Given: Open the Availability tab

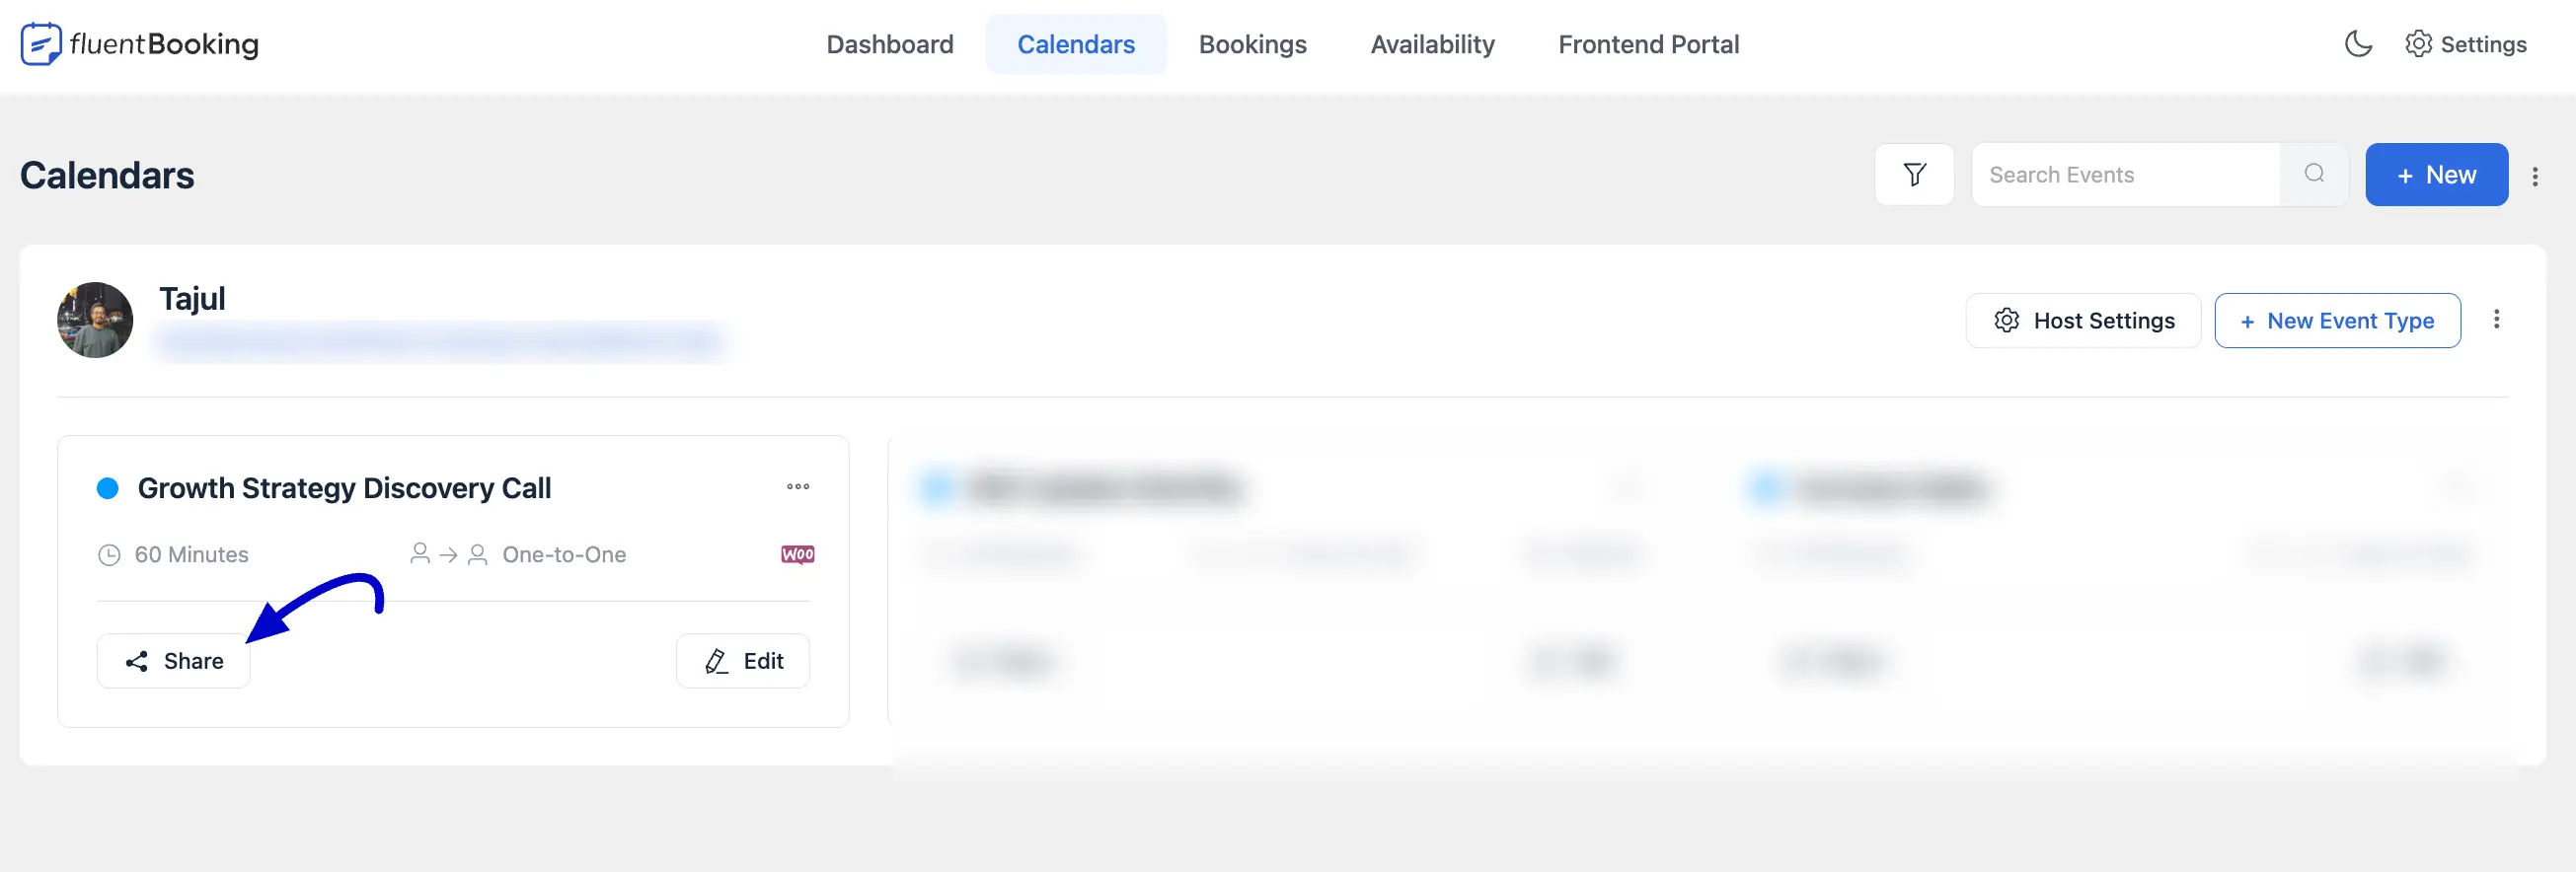Looking at the screenshot, I should tap(1432, 45).
